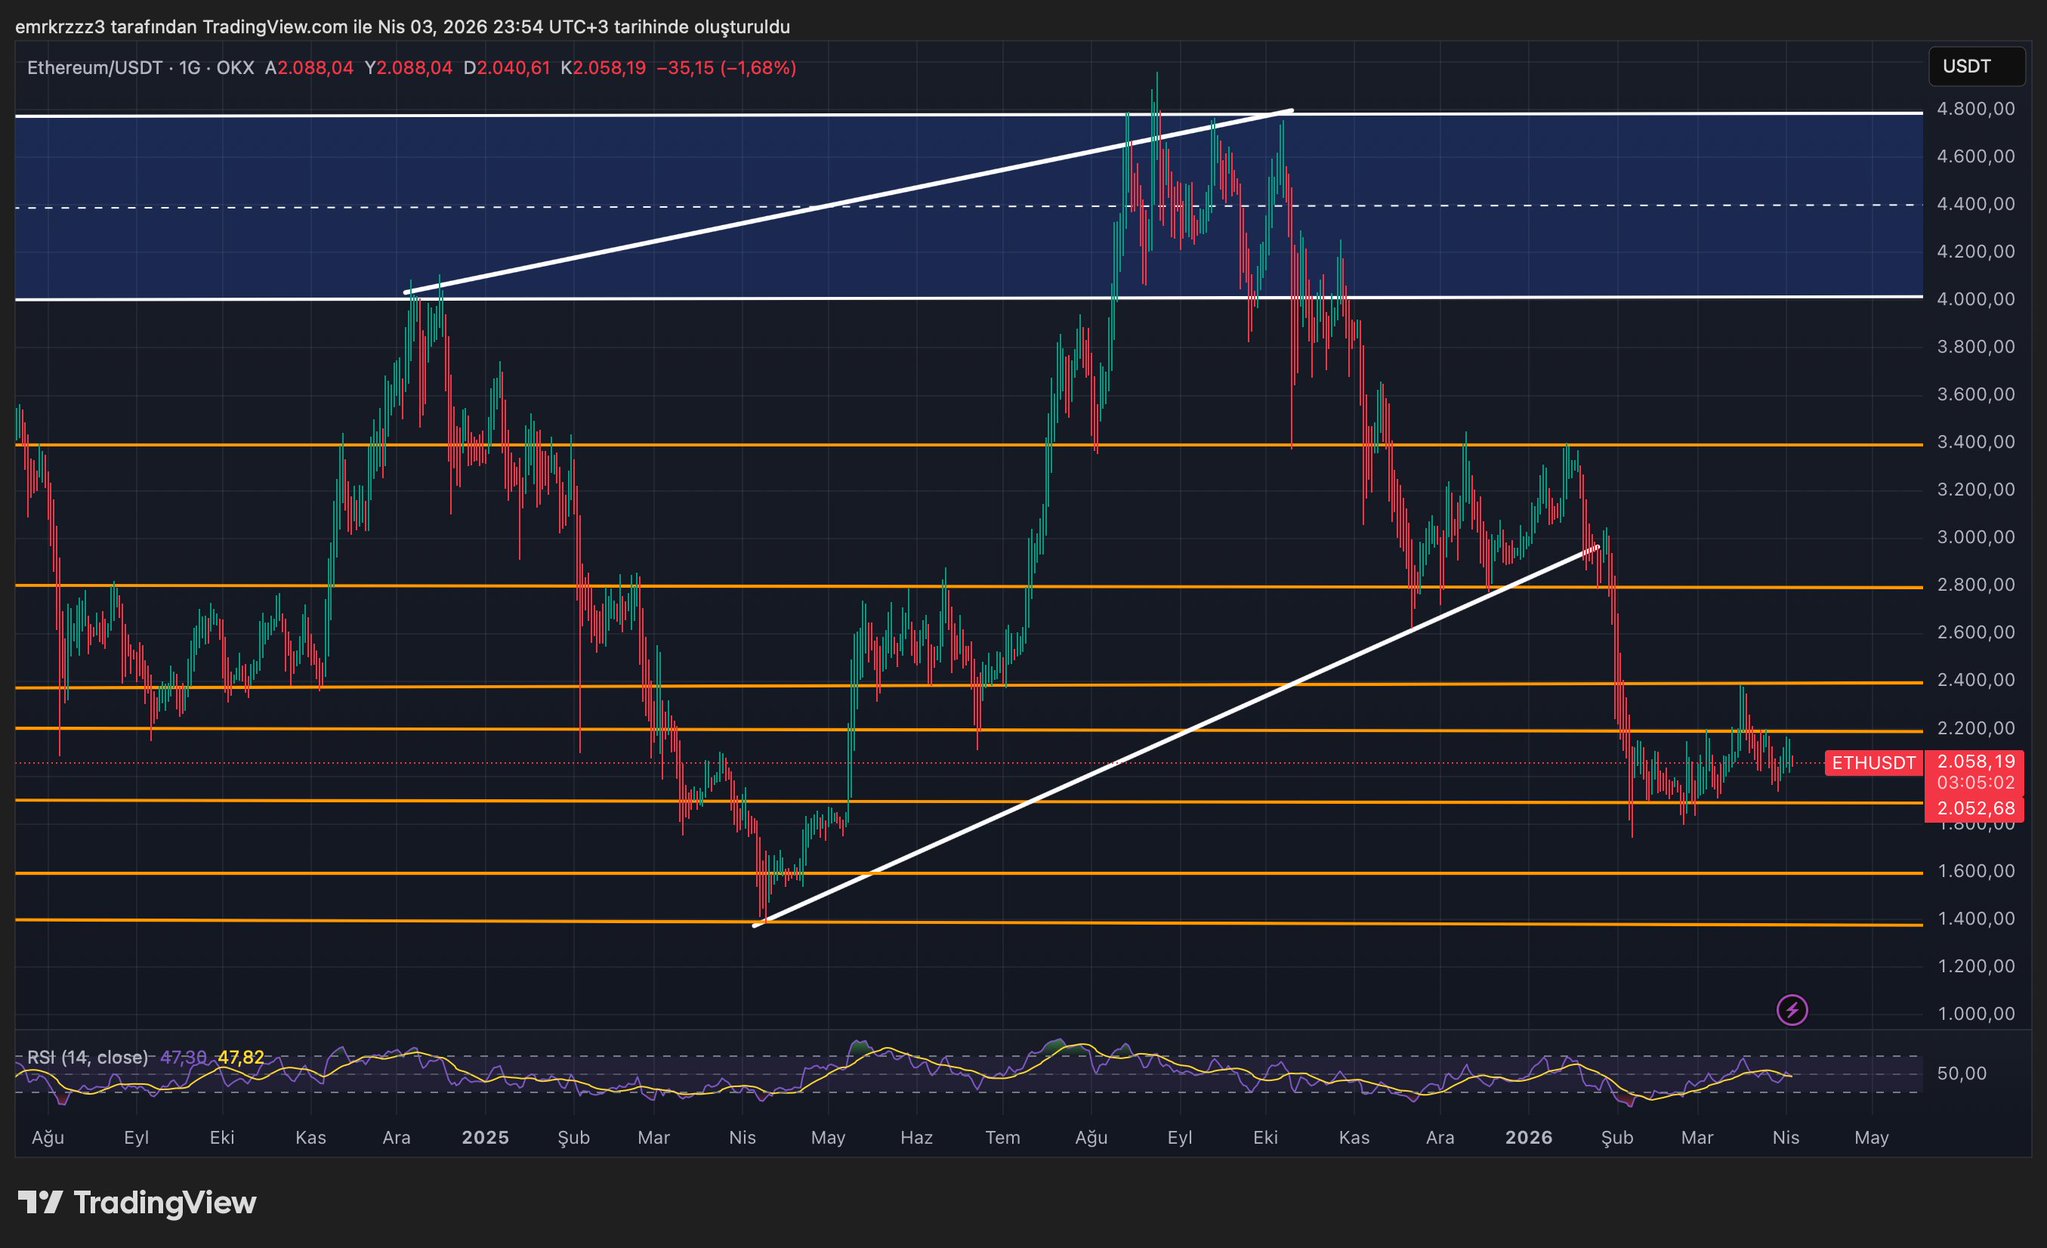This screenshot has height=1248, width=2047.
Task: Select the RSI (14, close) indicator label
Action: click(87, 1057)
